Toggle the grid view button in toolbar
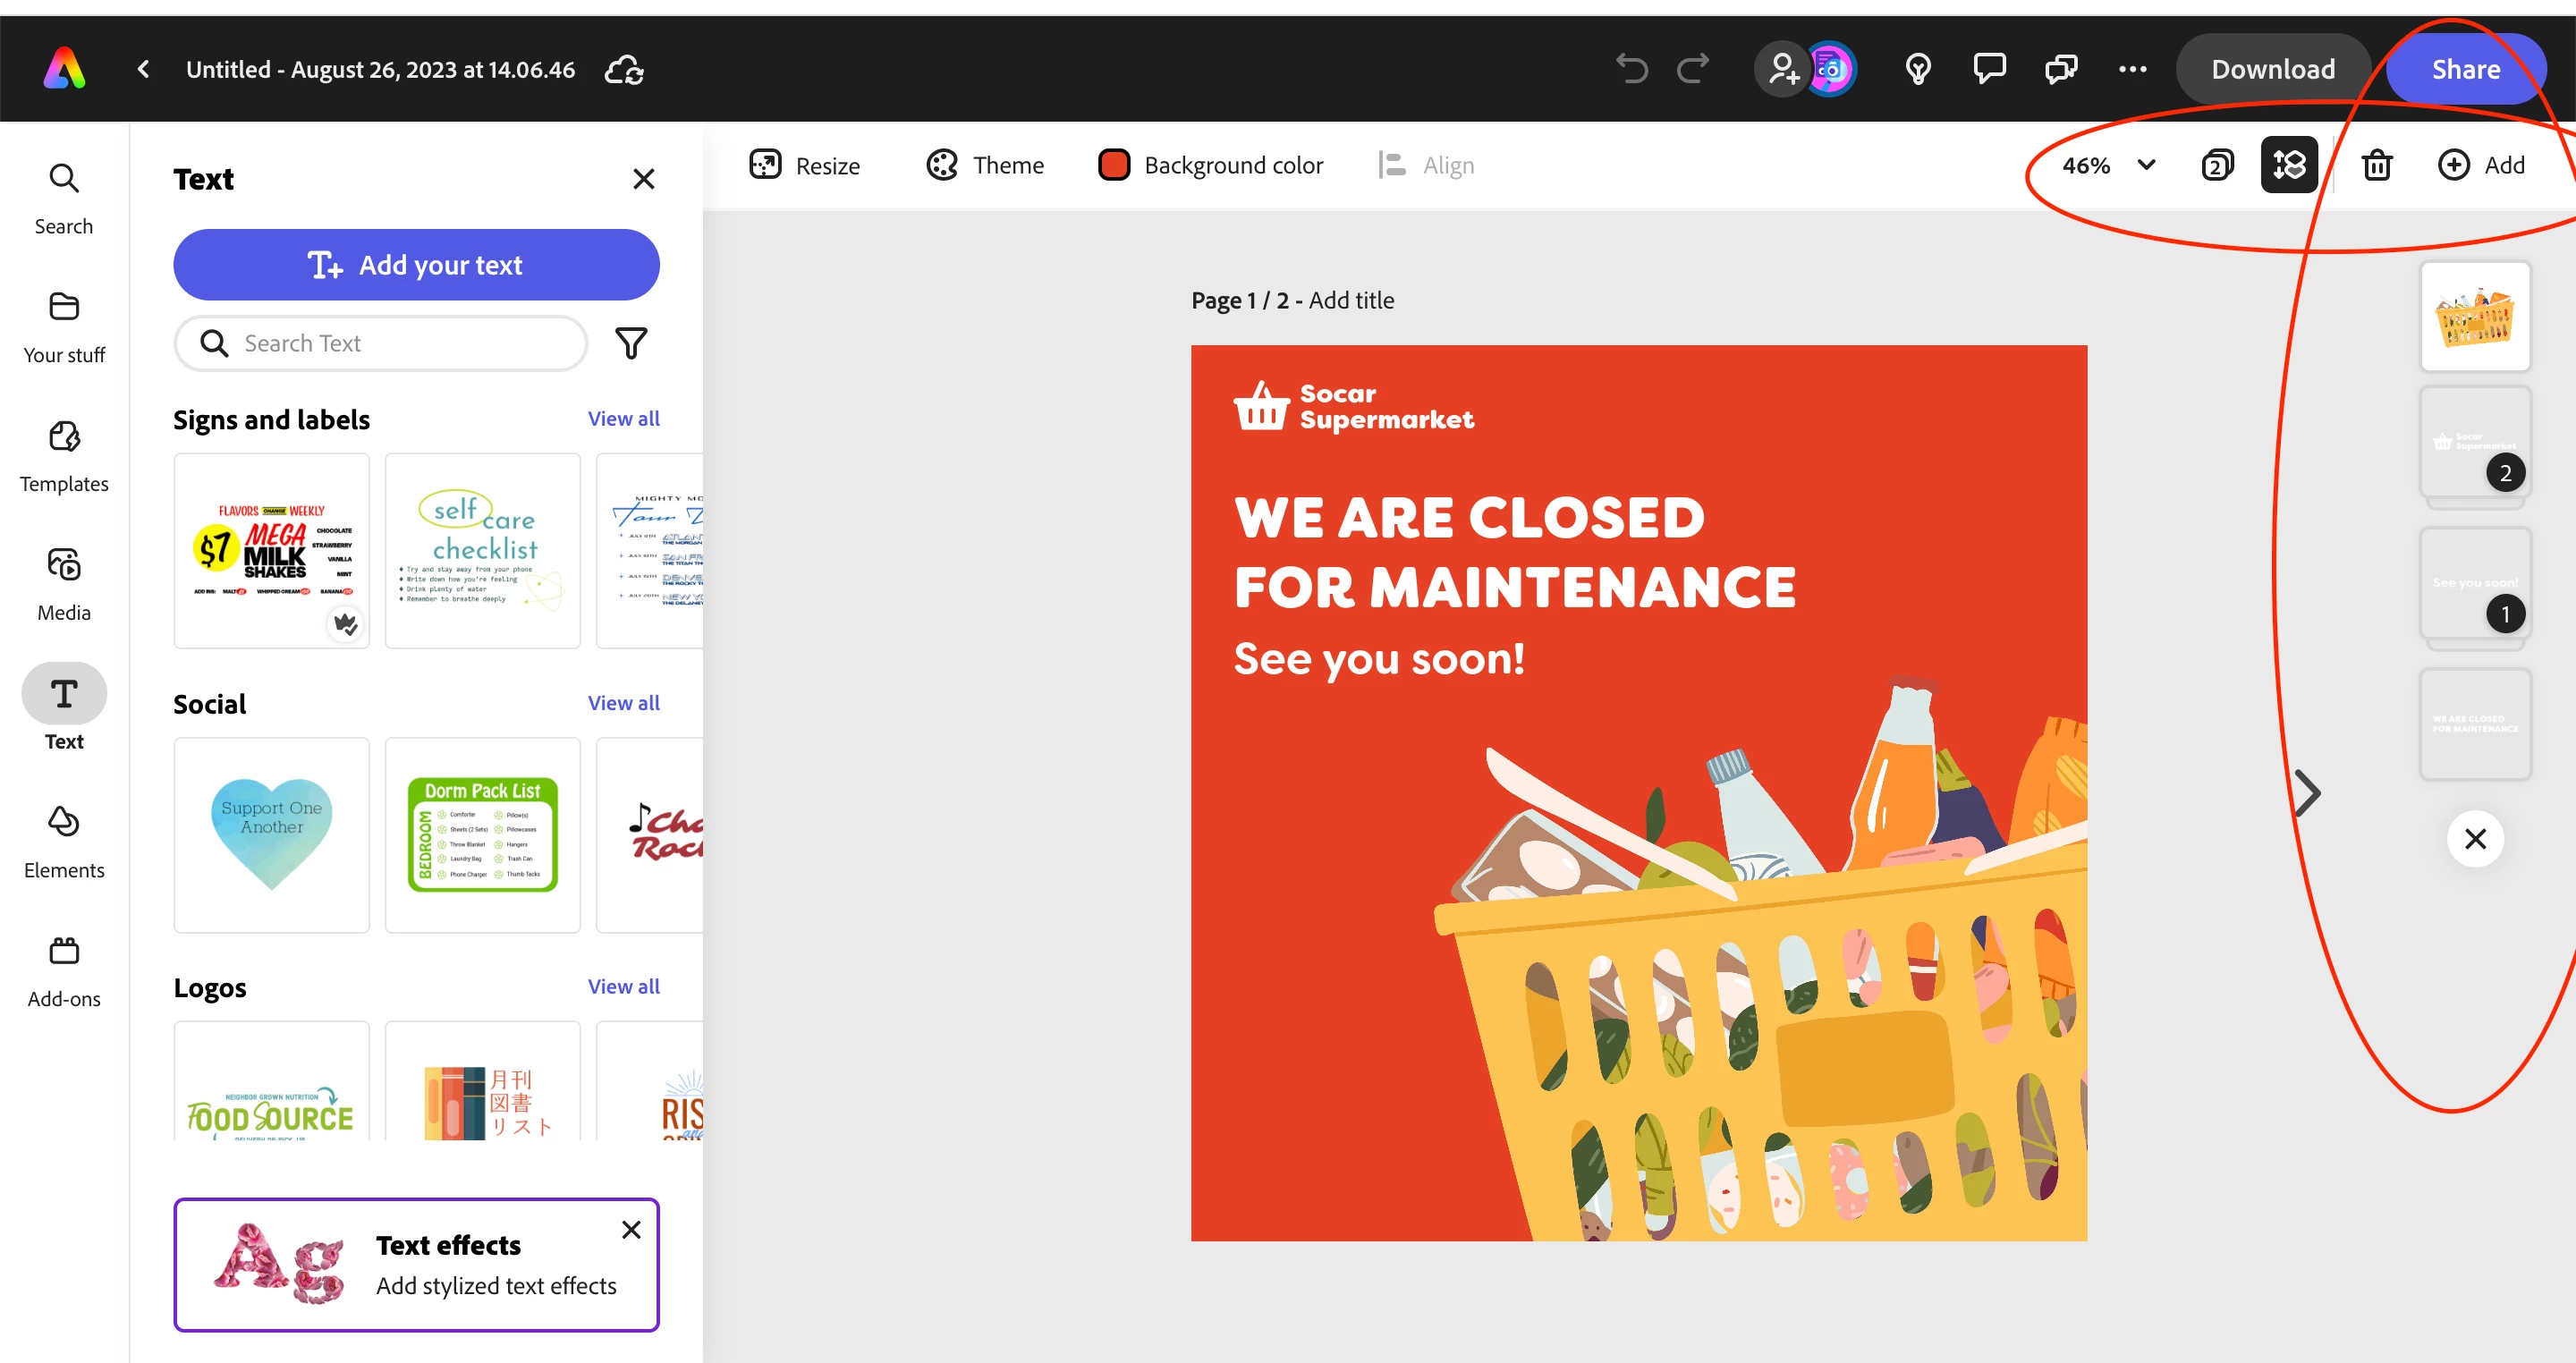 (x=2288, y=165)
